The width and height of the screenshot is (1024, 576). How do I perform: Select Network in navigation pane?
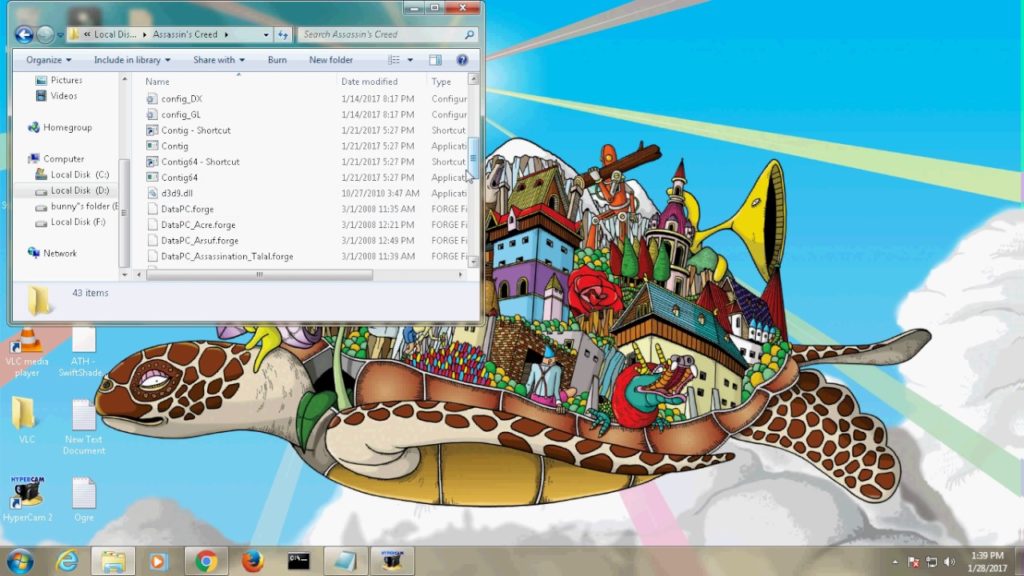click(x=52, y=253)
